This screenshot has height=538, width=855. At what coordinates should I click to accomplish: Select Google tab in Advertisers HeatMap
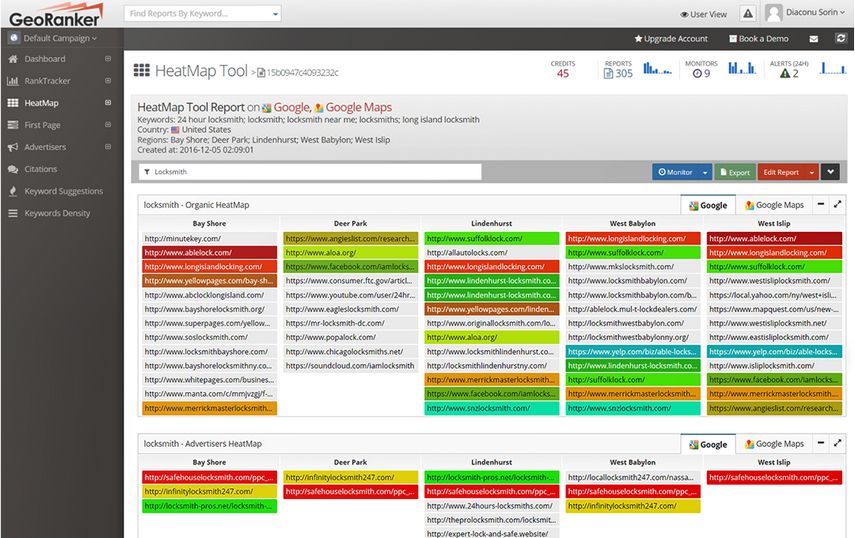coord(708,444)
